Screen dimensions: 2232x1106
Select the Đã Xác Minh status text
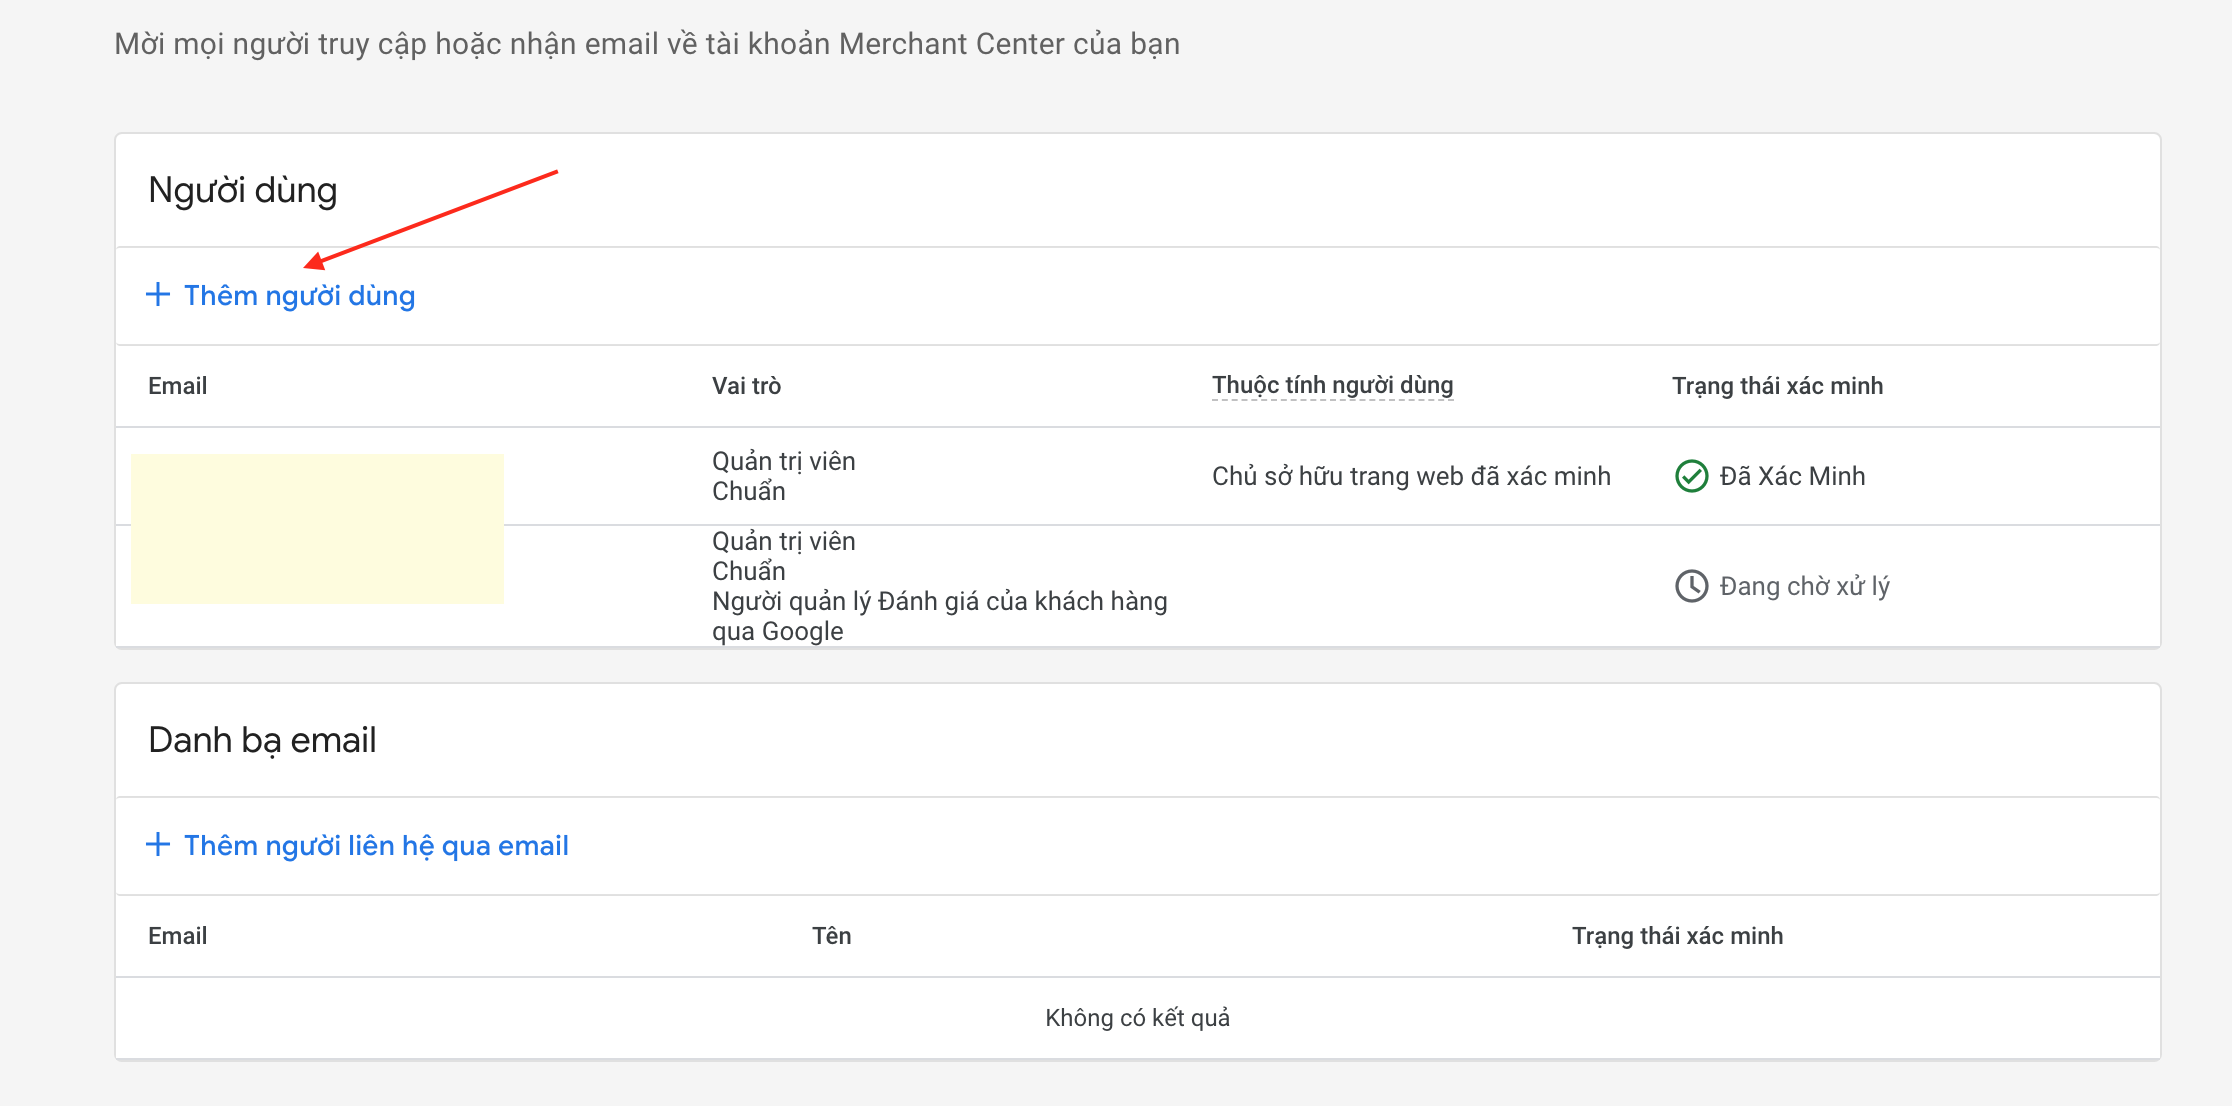click(1792, 476)
